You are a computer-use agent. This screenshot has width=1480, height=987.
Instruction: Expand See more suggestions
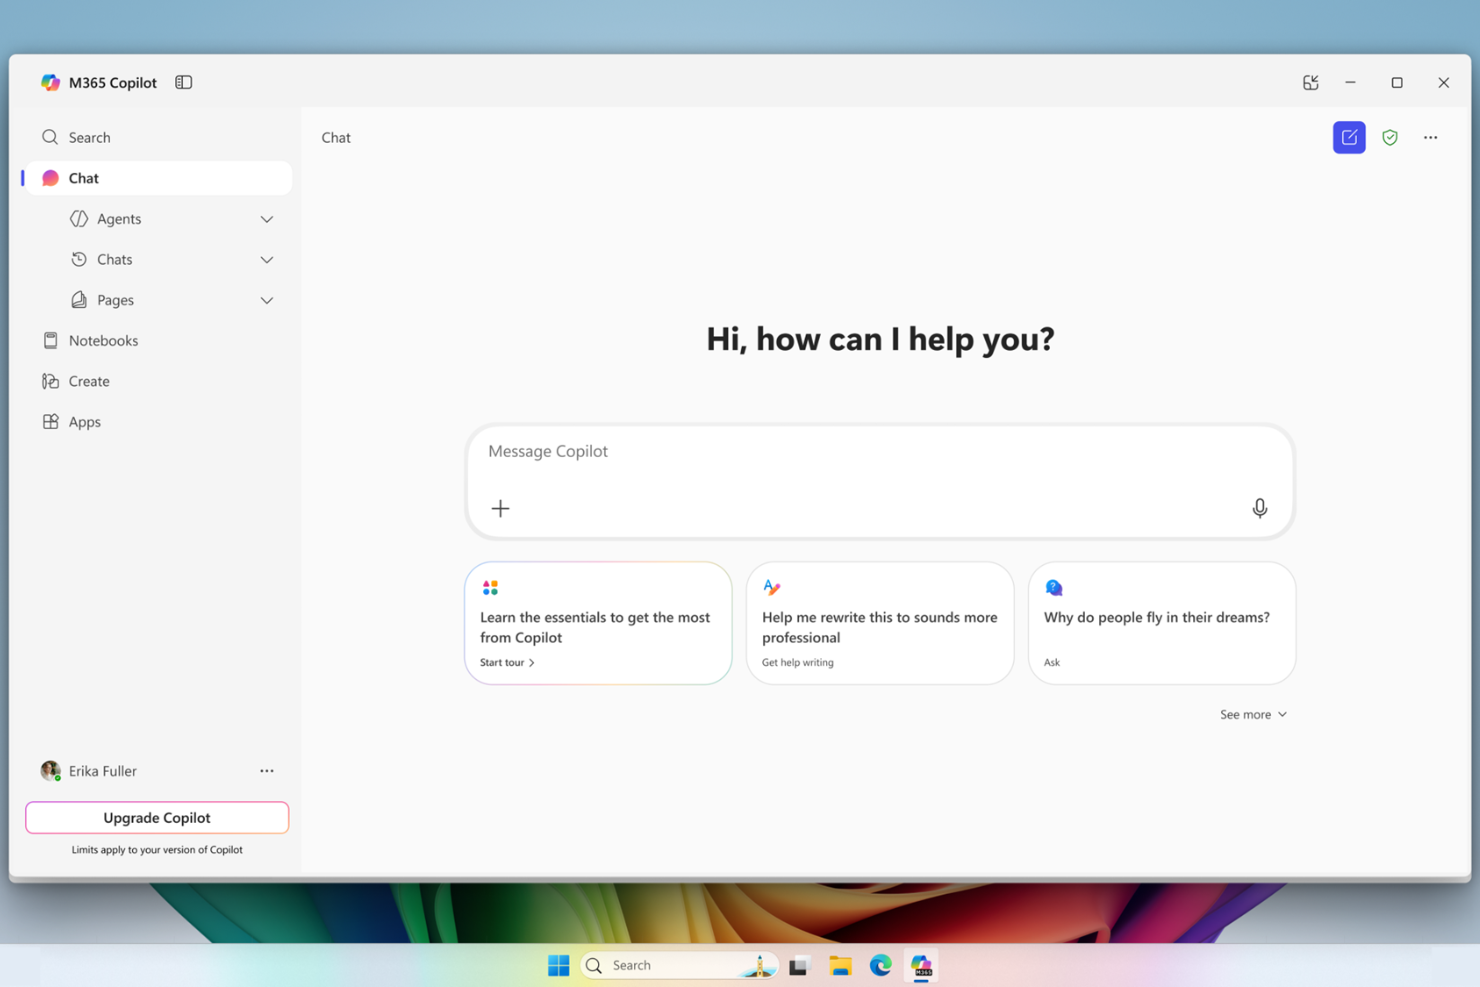1253,715
